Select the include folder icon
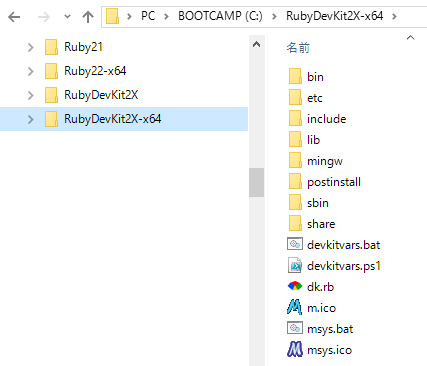 point(295,119)
